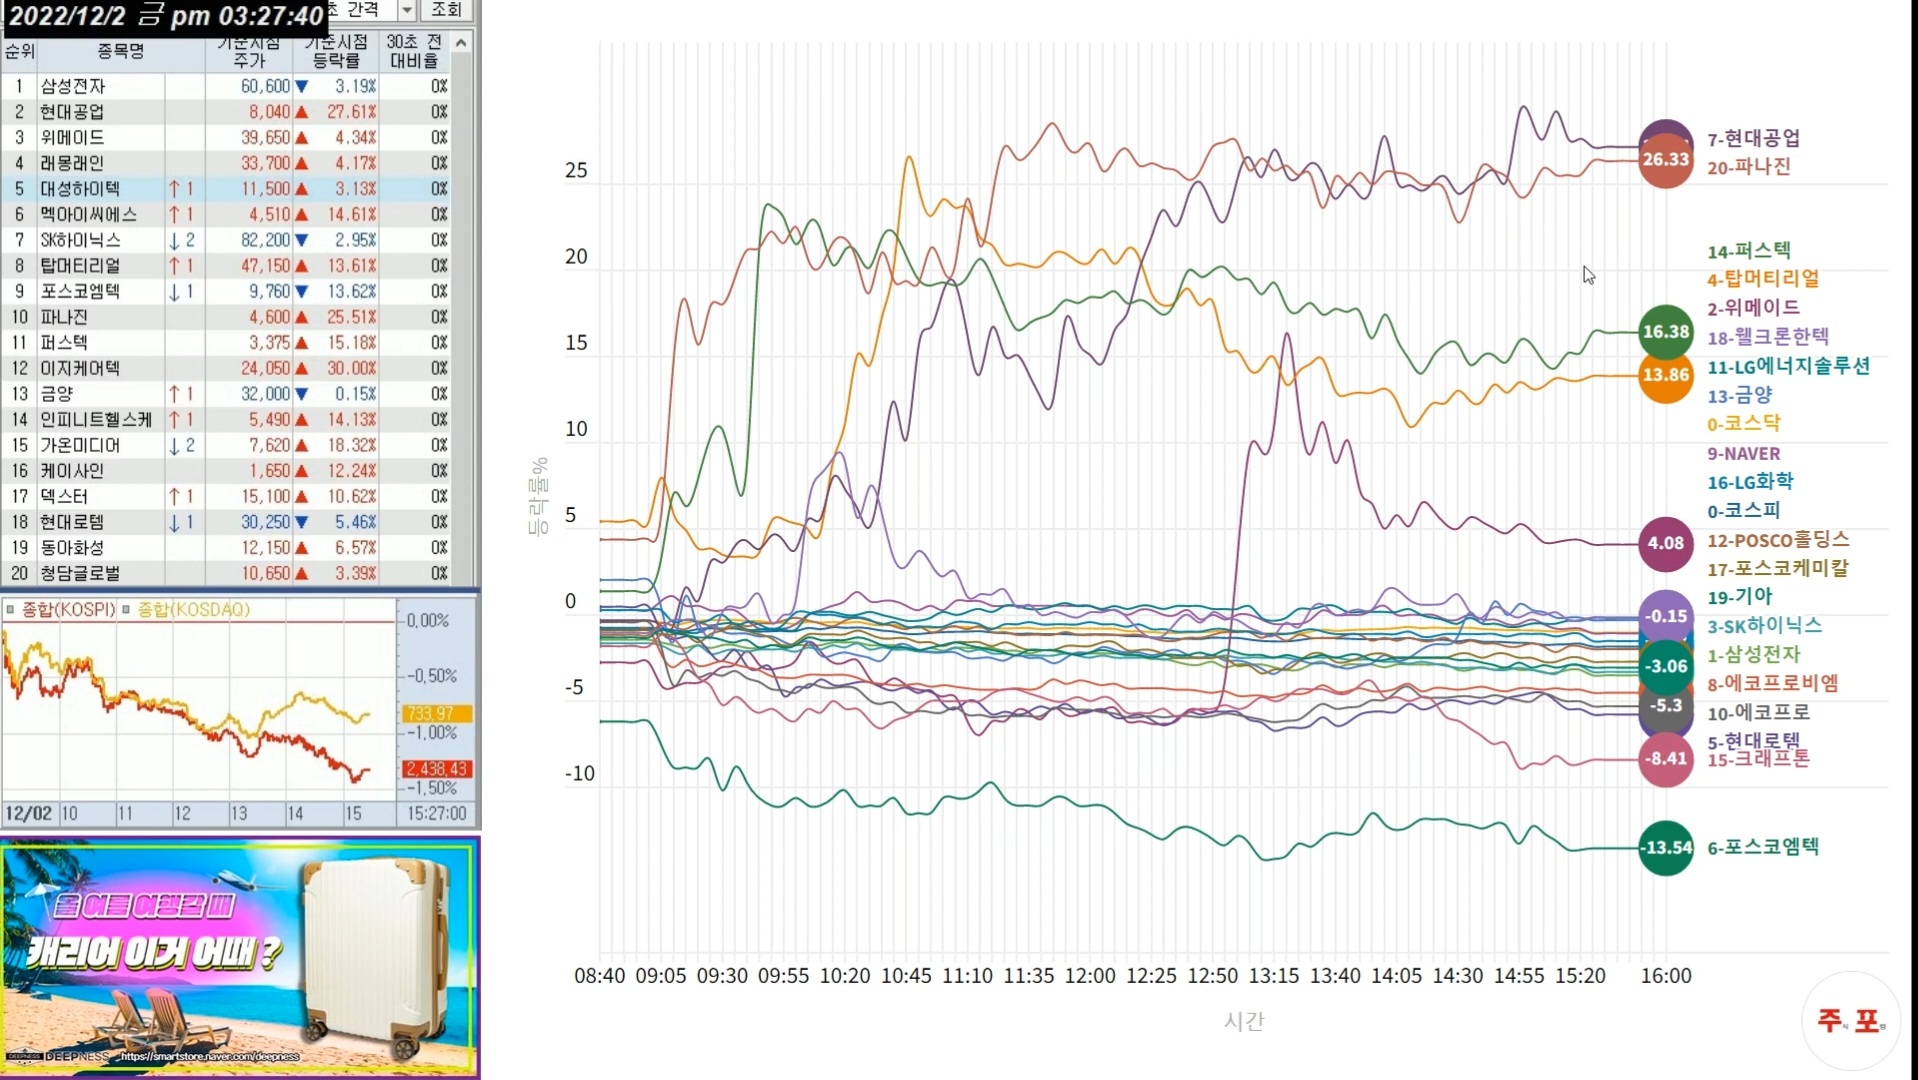1918x1080 pixels.
Task: Toggle the 20-파나진 legend entry
Action: [x=1749, y=167]
